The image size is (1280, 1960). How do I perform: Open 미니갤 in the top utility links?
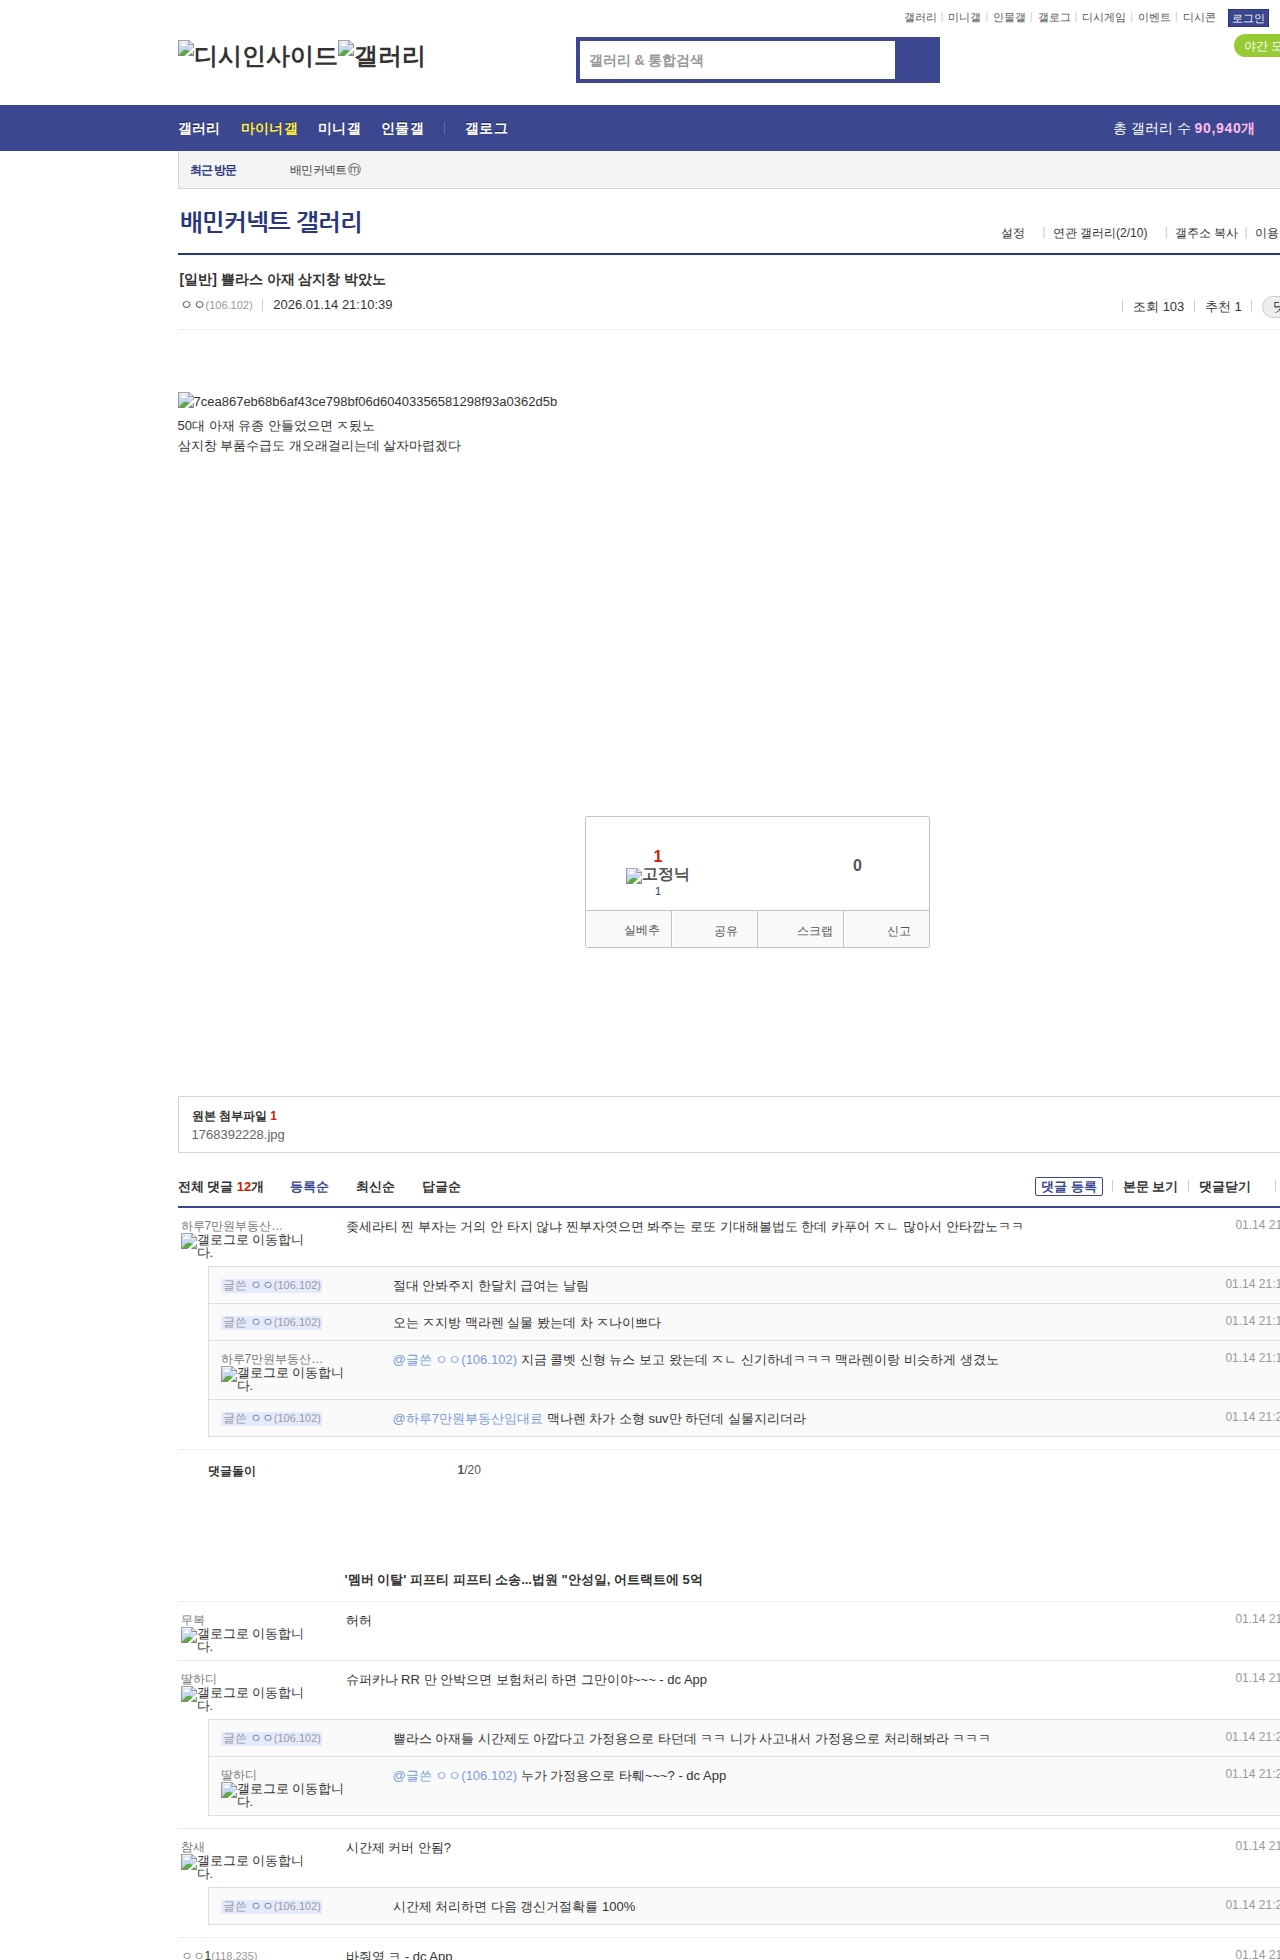click(964, 18)
